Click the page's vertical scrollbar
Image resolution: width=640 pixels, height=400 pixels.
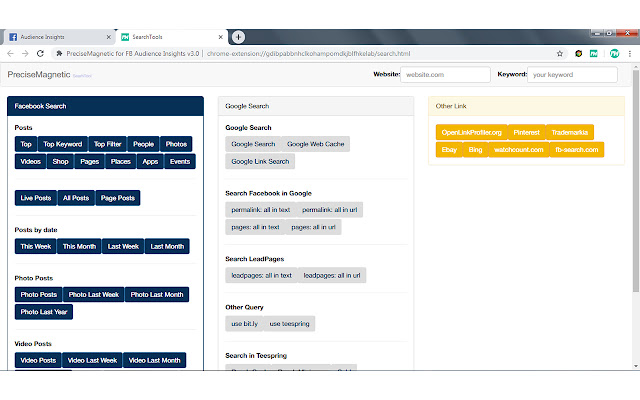click(634, 200)
